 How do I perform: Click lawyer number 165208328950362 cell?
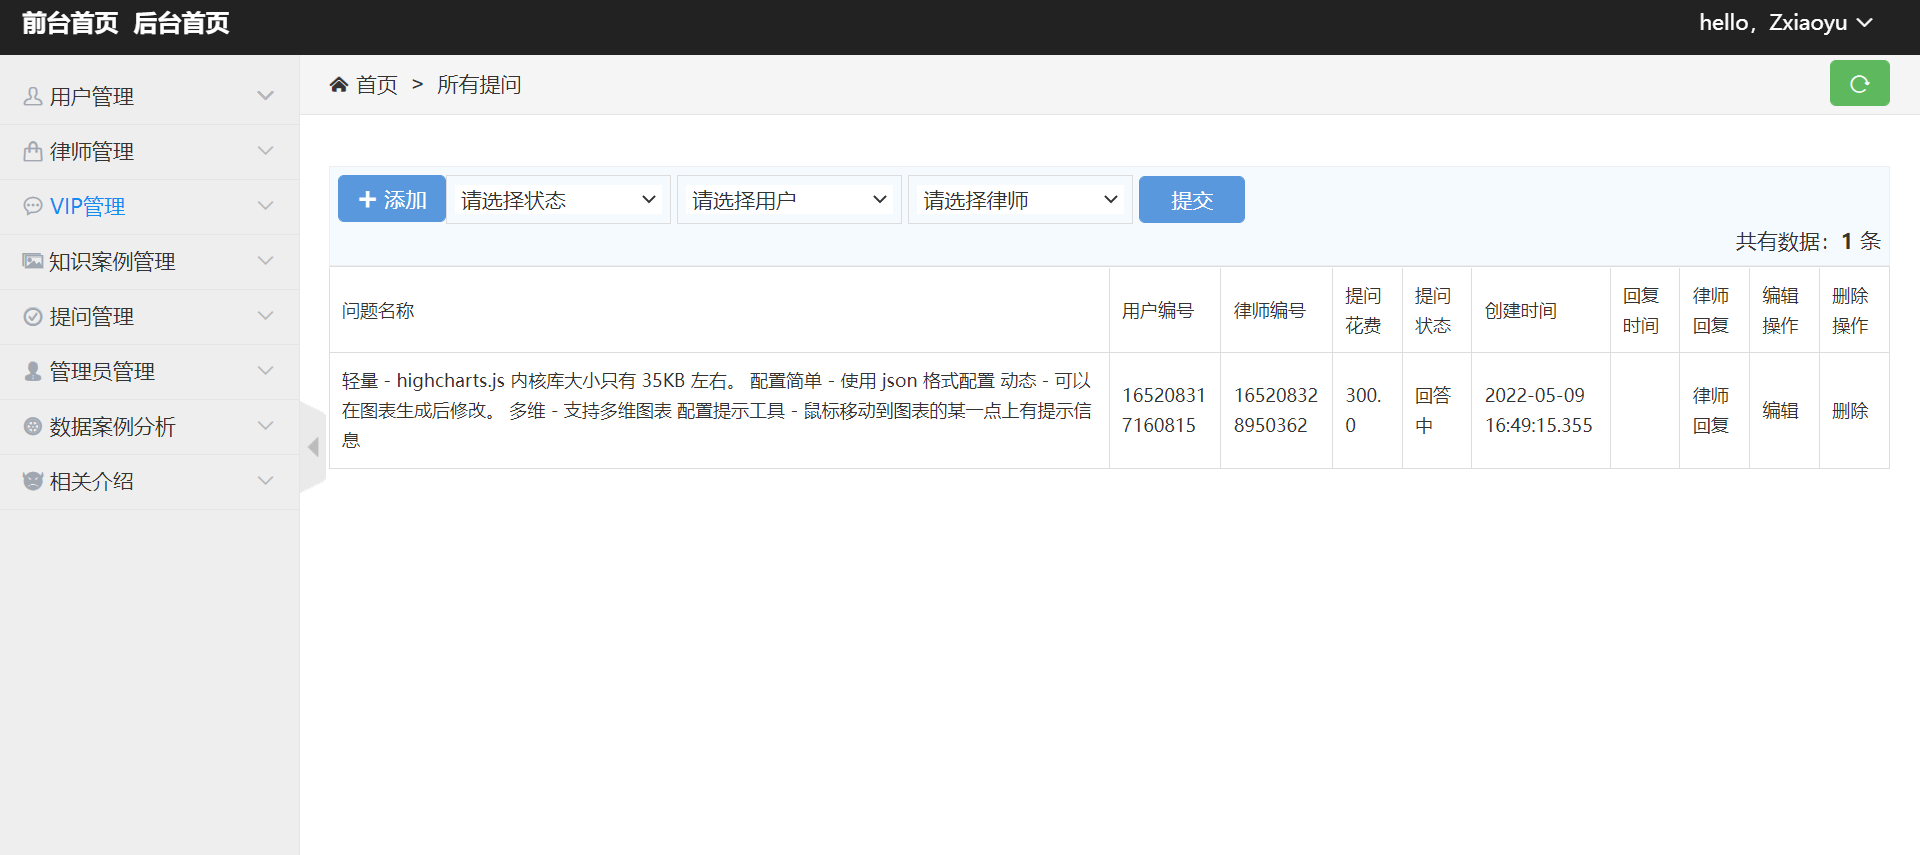pos(1276,410)
